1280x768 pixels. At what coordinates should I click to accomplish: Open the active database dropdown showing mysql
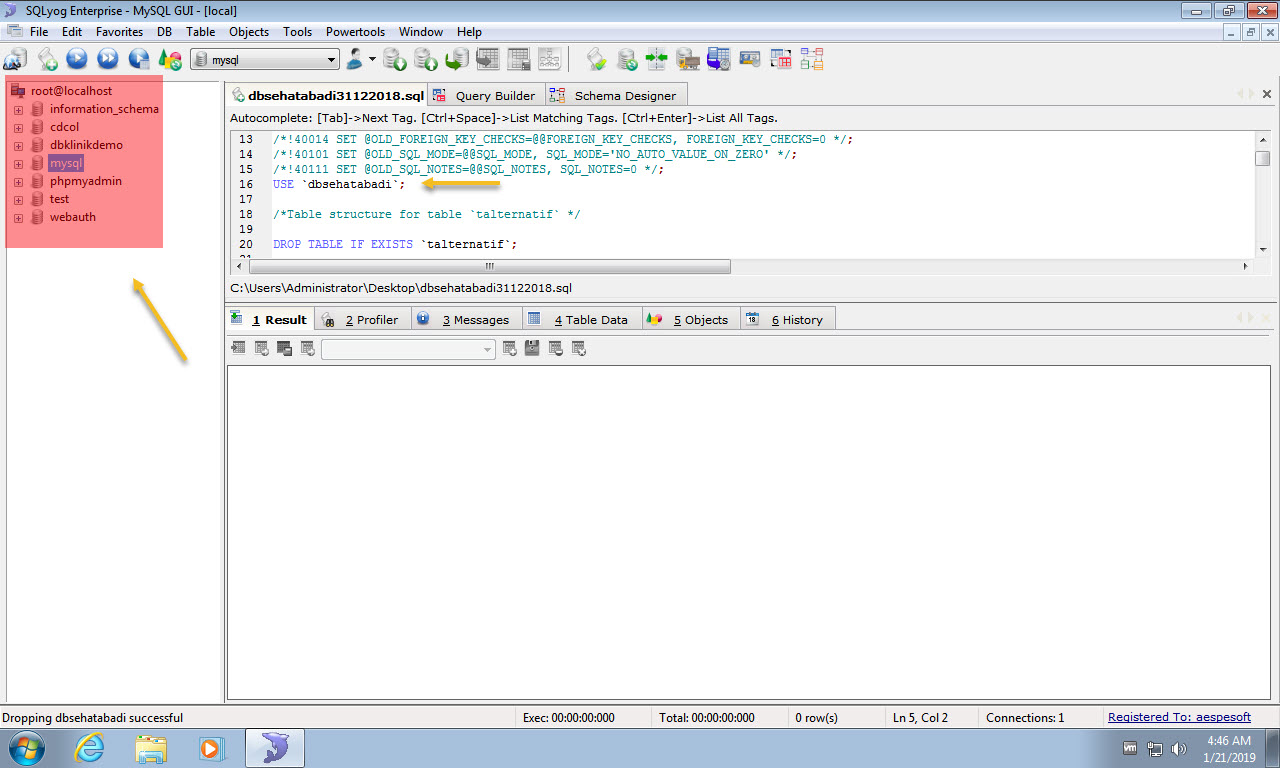click(265, 60)
